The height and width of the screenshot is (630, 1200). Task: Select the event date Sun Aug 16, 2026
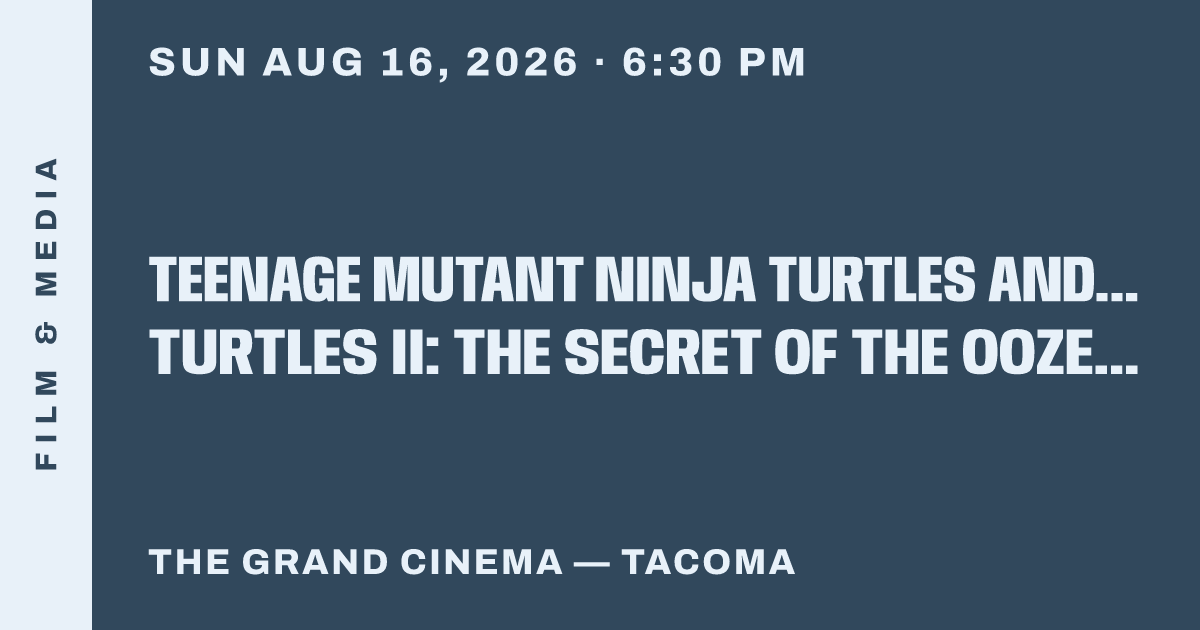click(363, 62)
